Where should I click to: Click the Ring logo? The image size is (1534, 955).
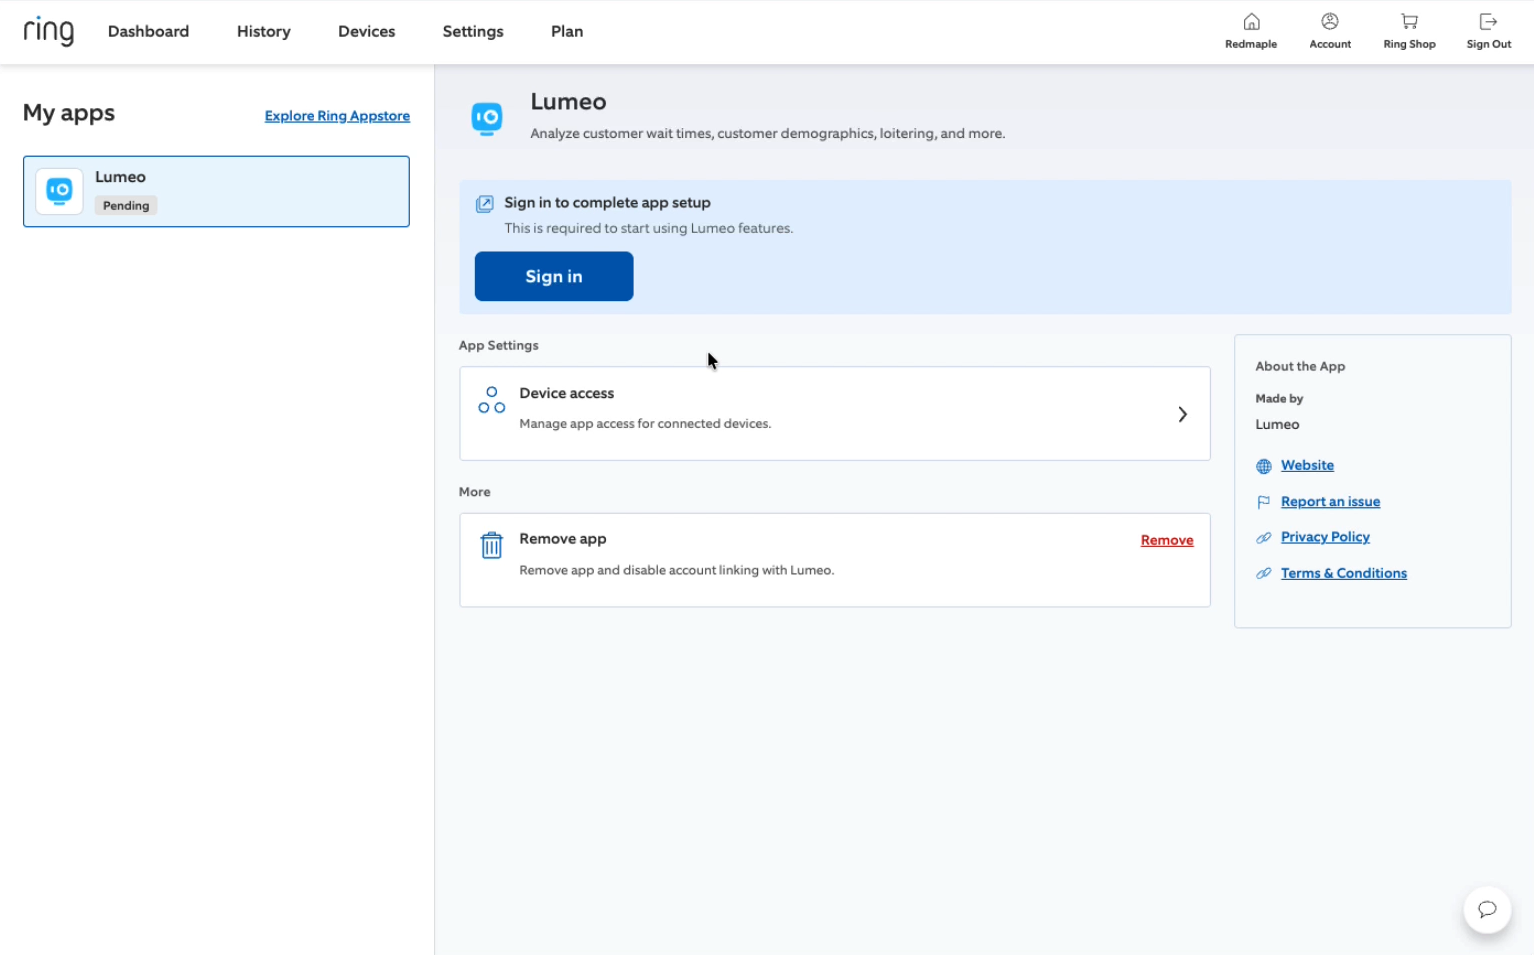(48, 31)
